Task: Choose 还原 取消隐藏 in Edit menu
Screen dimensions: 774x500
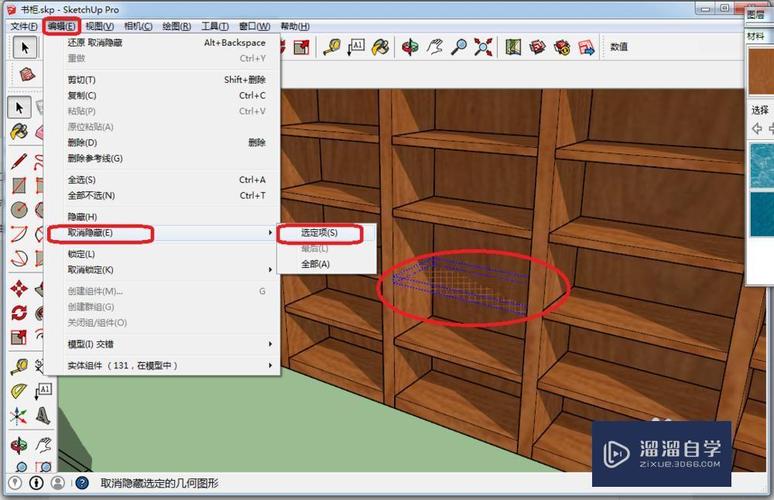Action: coord(163,43)
